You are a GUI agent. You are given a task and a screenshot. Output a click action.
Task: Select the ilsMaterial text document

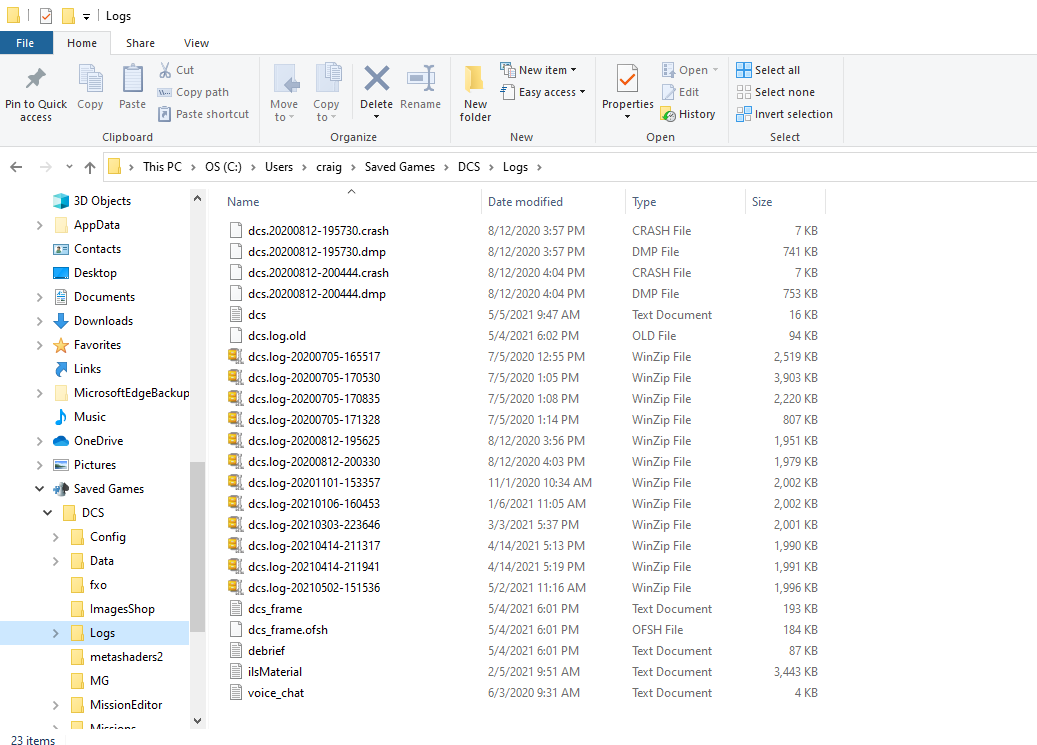coord(274,672)
